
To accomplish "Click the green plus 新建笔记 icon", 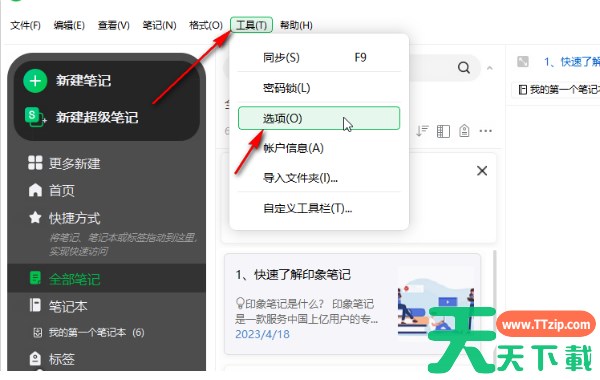I will pos(35,81).
